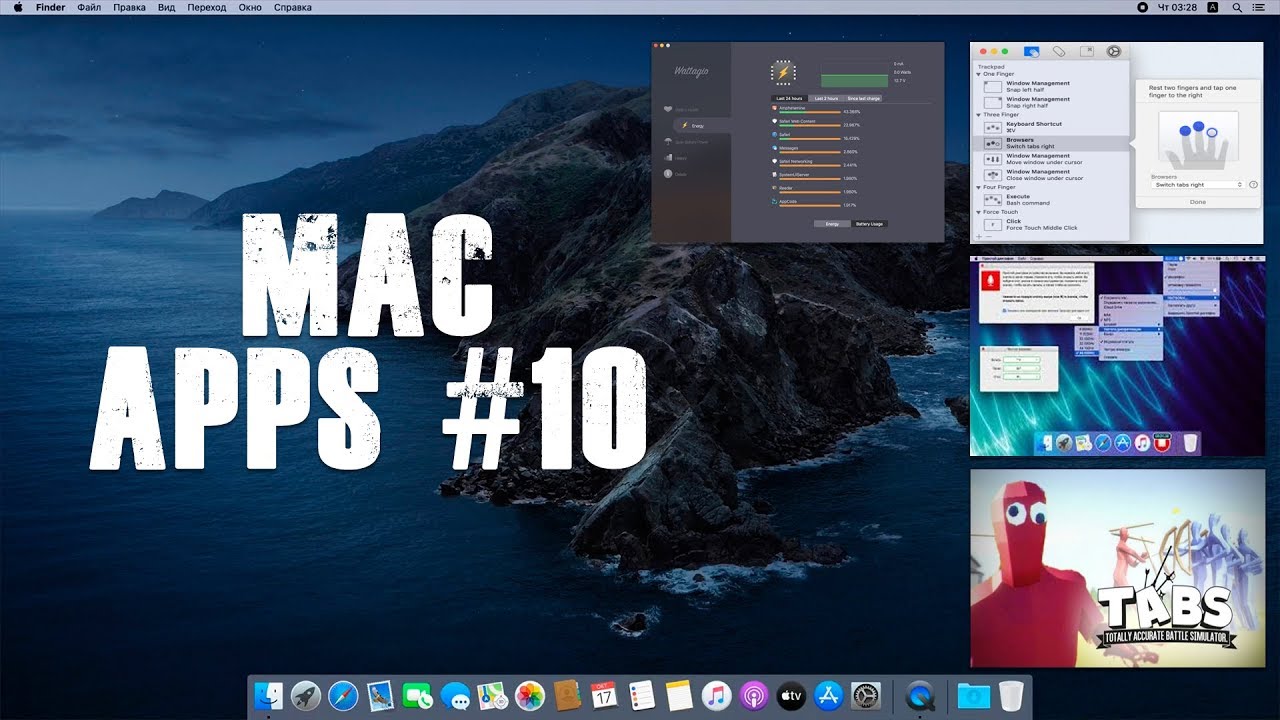Open Finder from the main Dock
1280x720 pixels.
pyautogui.click(x=269, y=696)
